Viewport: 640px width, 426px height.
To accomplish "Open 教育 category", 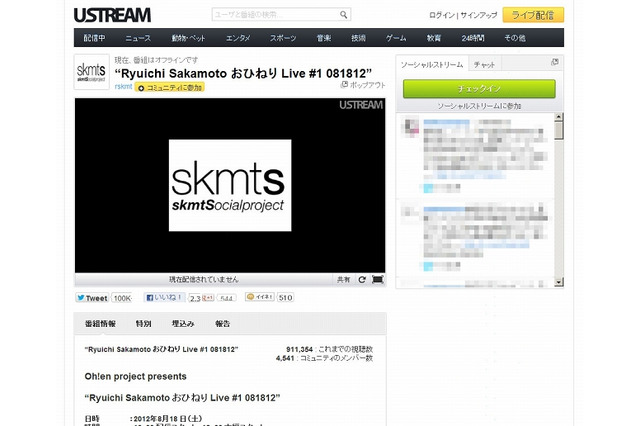I will click(x=434, y=38).
